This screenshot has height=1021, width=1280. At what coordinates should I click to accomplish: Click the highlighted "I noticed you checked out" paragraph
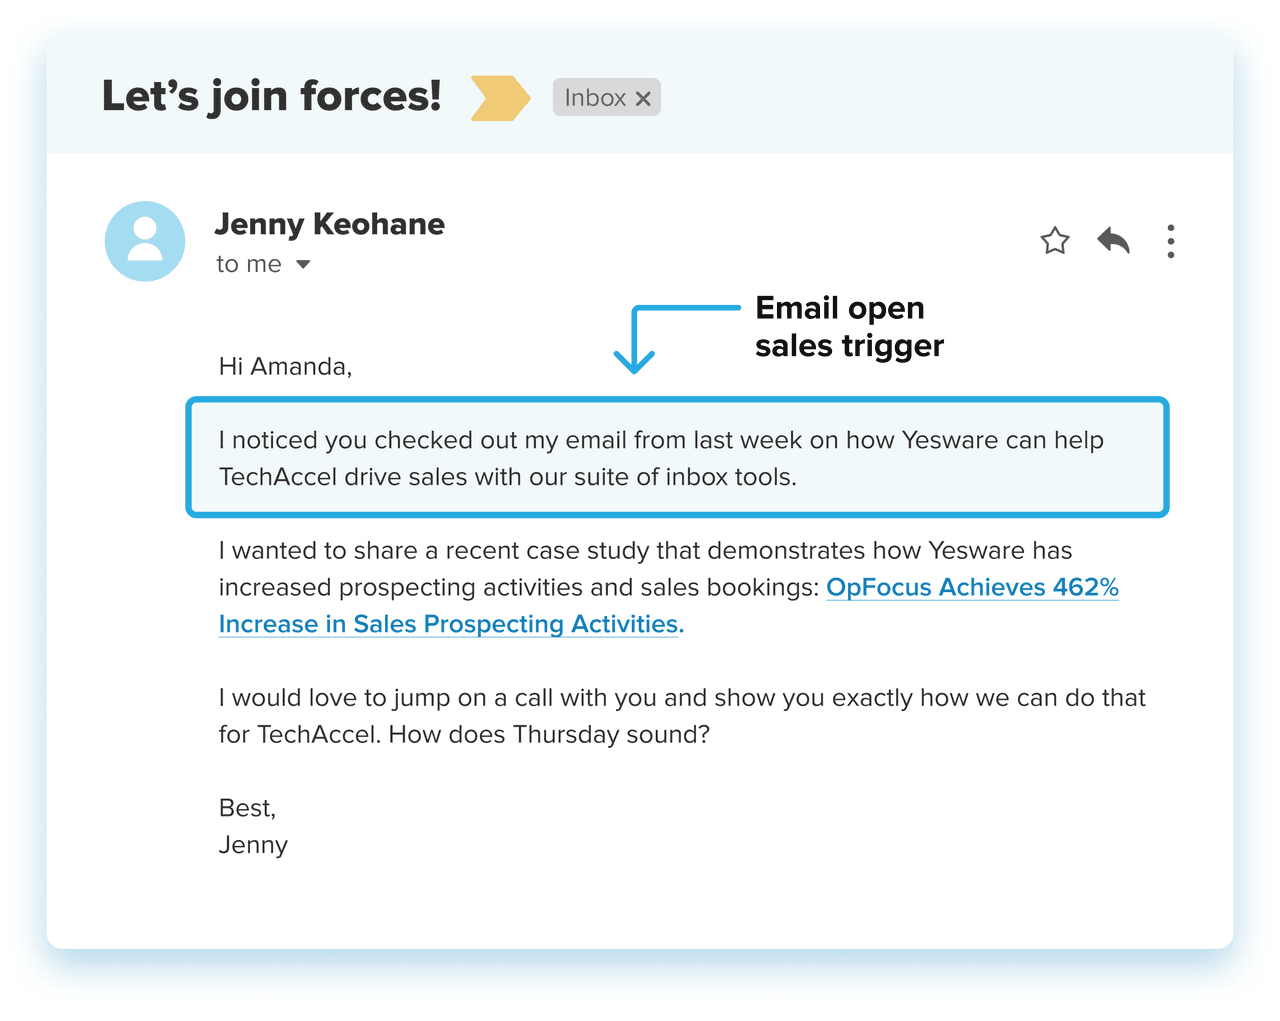click(x=660, y=458)
